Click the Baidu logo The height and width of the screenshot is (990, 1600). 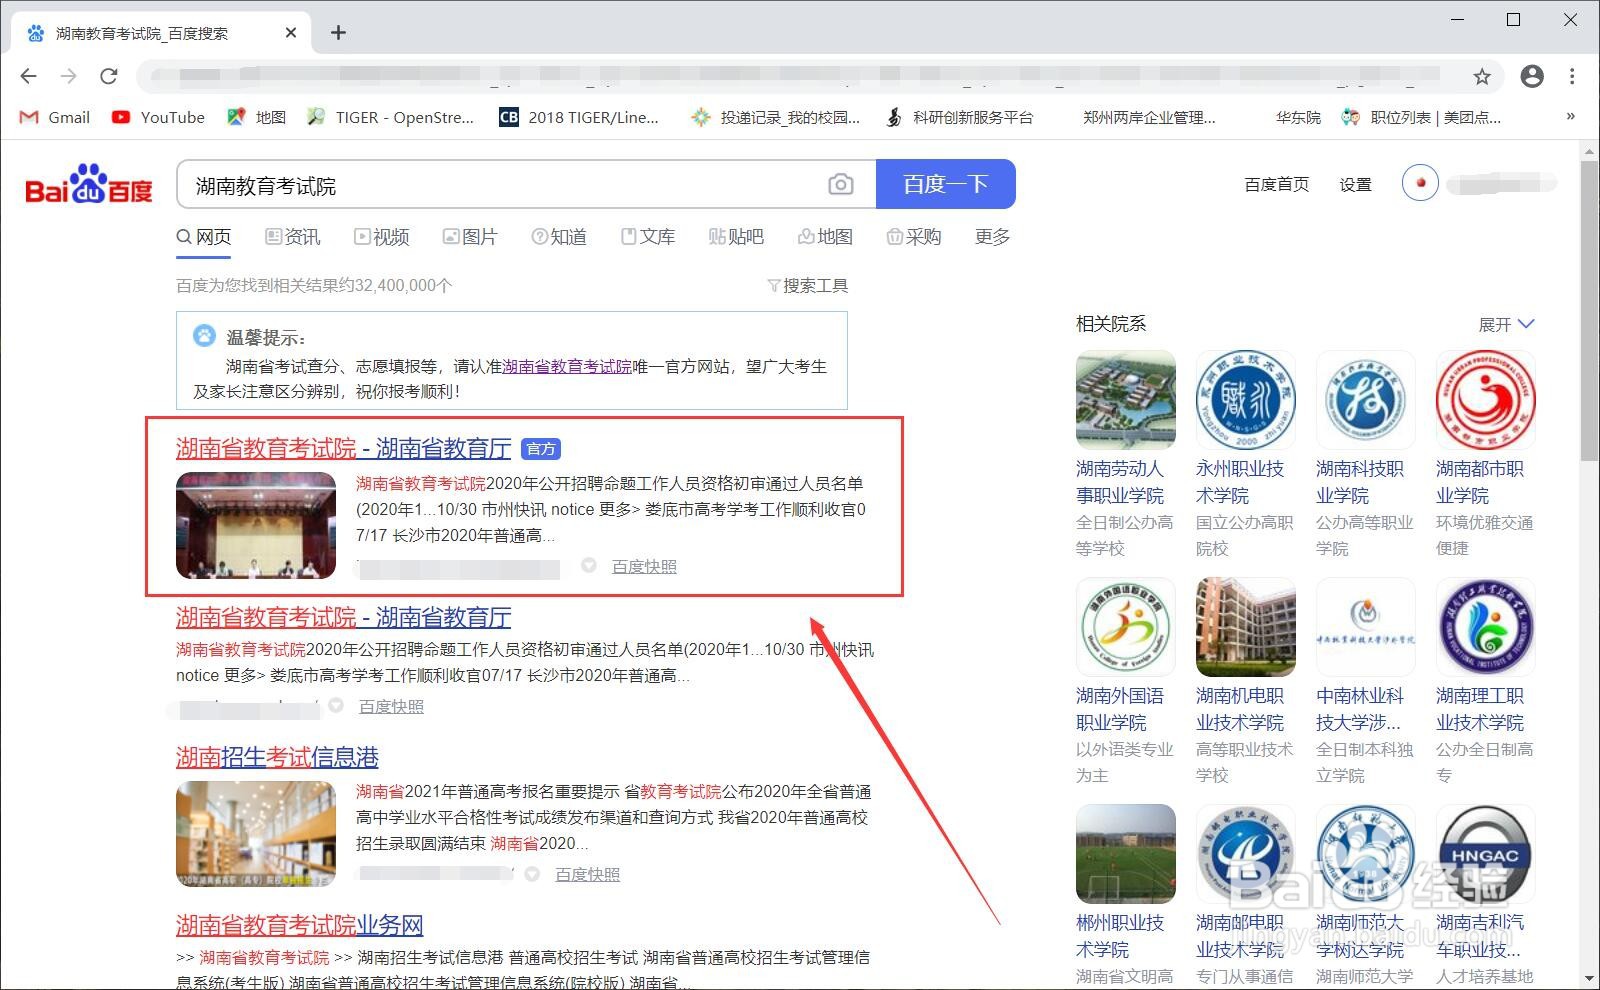[88, 184]
